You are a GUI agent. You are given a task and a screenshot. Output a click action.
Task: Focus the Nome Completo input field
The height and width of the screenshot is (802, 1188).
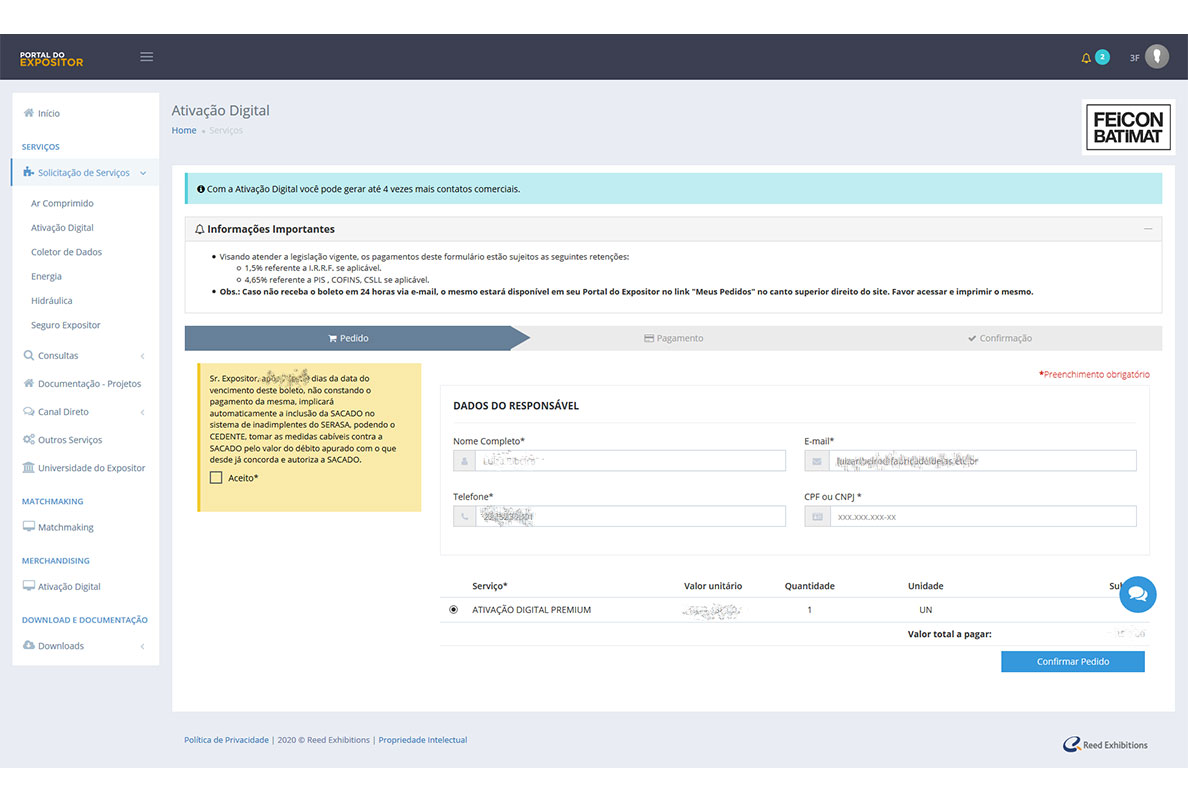pyautogui.click(x=630, y=461)
